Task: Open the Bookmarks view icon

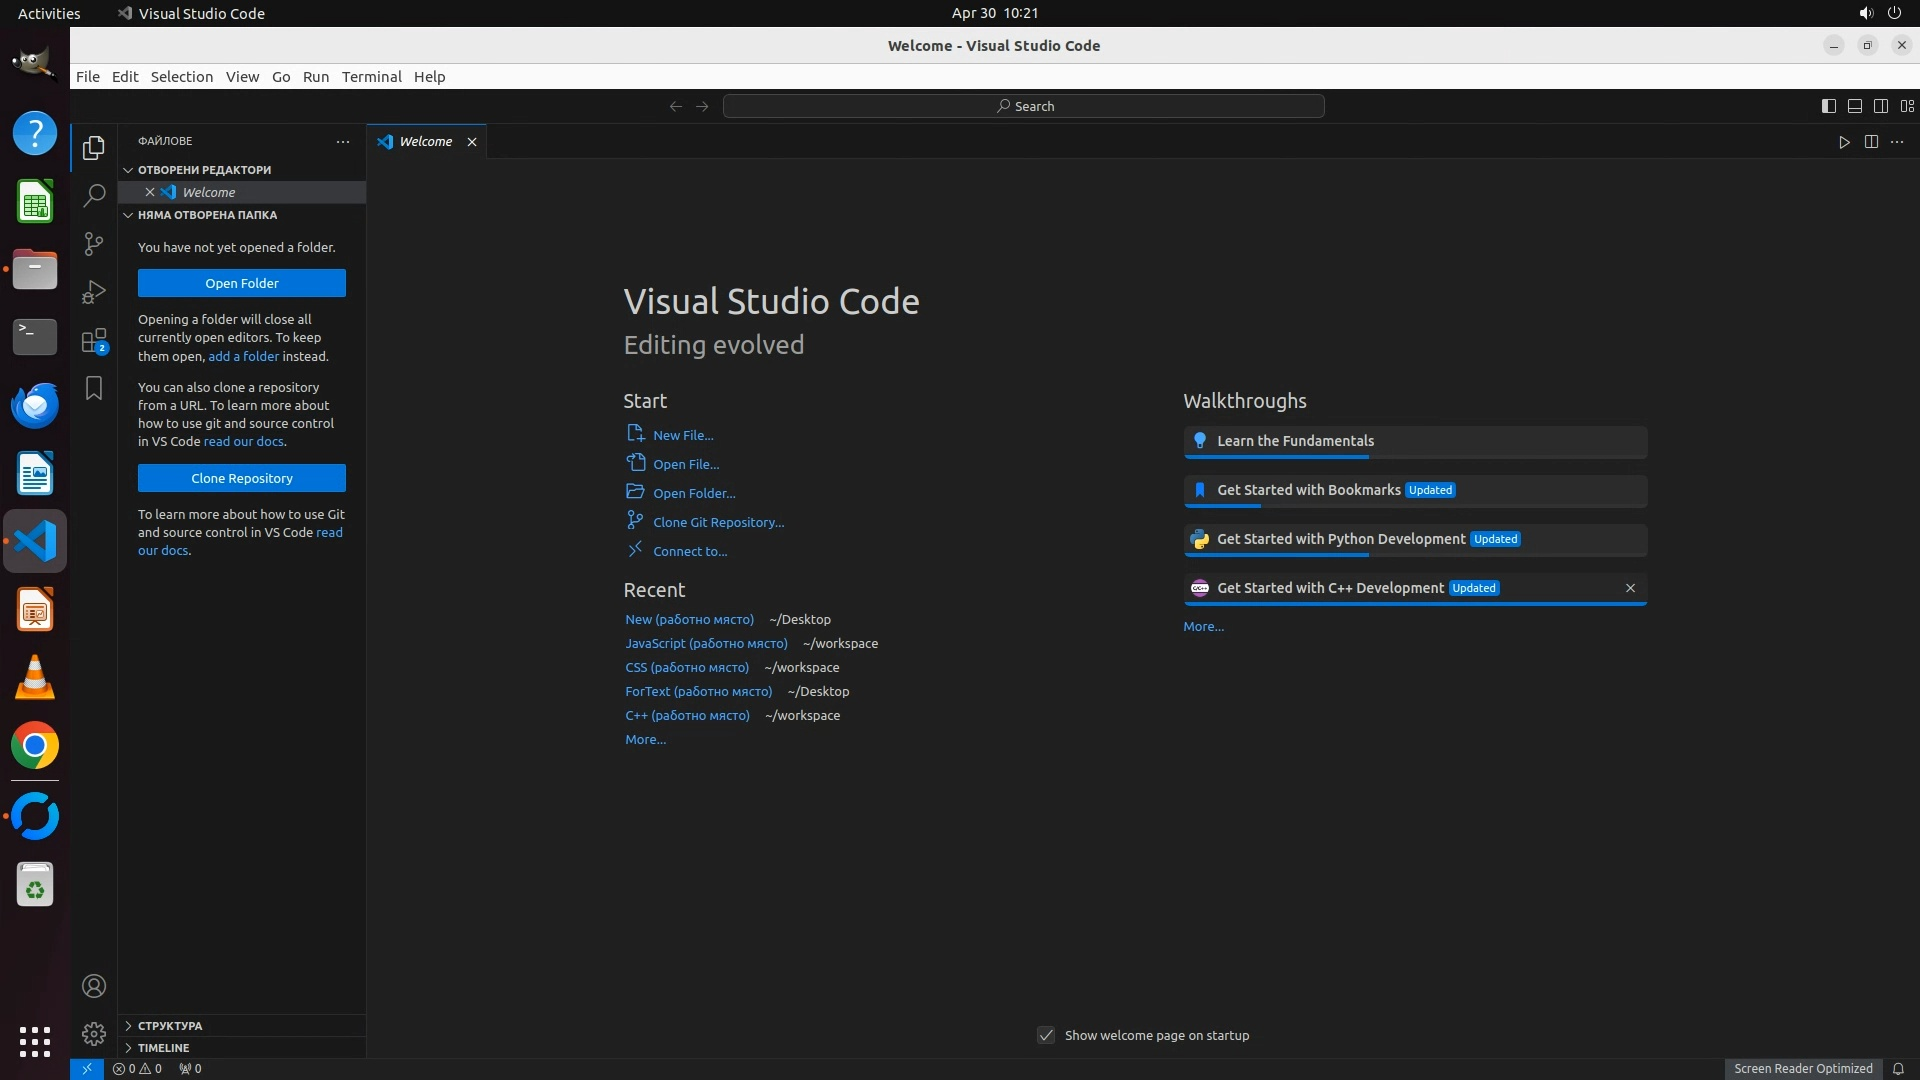Action: pyautogui.click(x=94, y=388)
